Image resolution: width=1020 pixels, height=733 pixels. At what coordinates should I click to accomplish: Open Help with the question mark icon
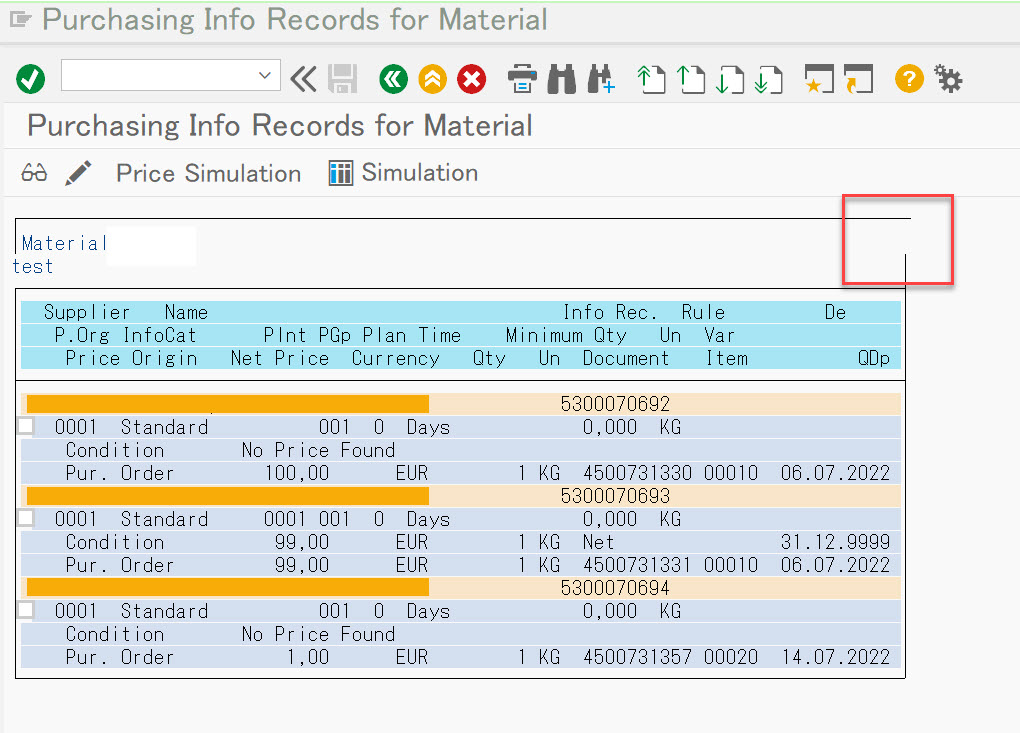tap(909, 79)
